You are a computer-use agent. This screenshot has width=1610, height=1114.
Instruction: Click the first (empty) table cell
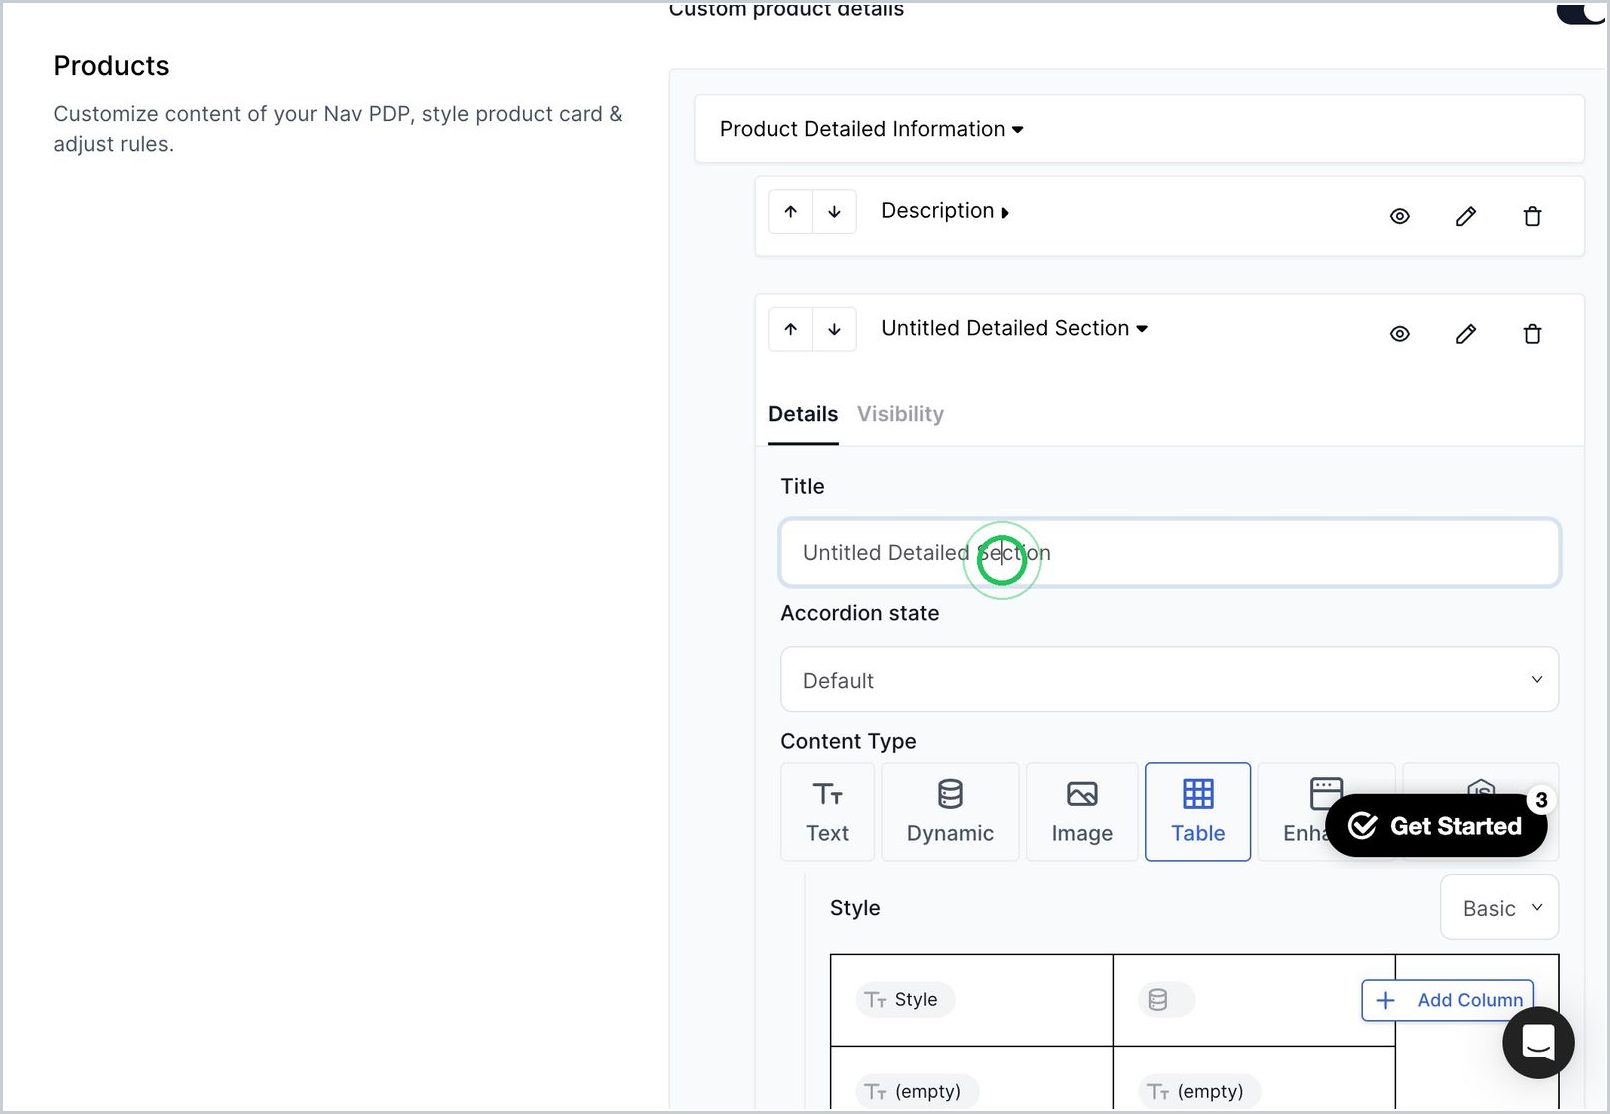(x=917, y=1091)
